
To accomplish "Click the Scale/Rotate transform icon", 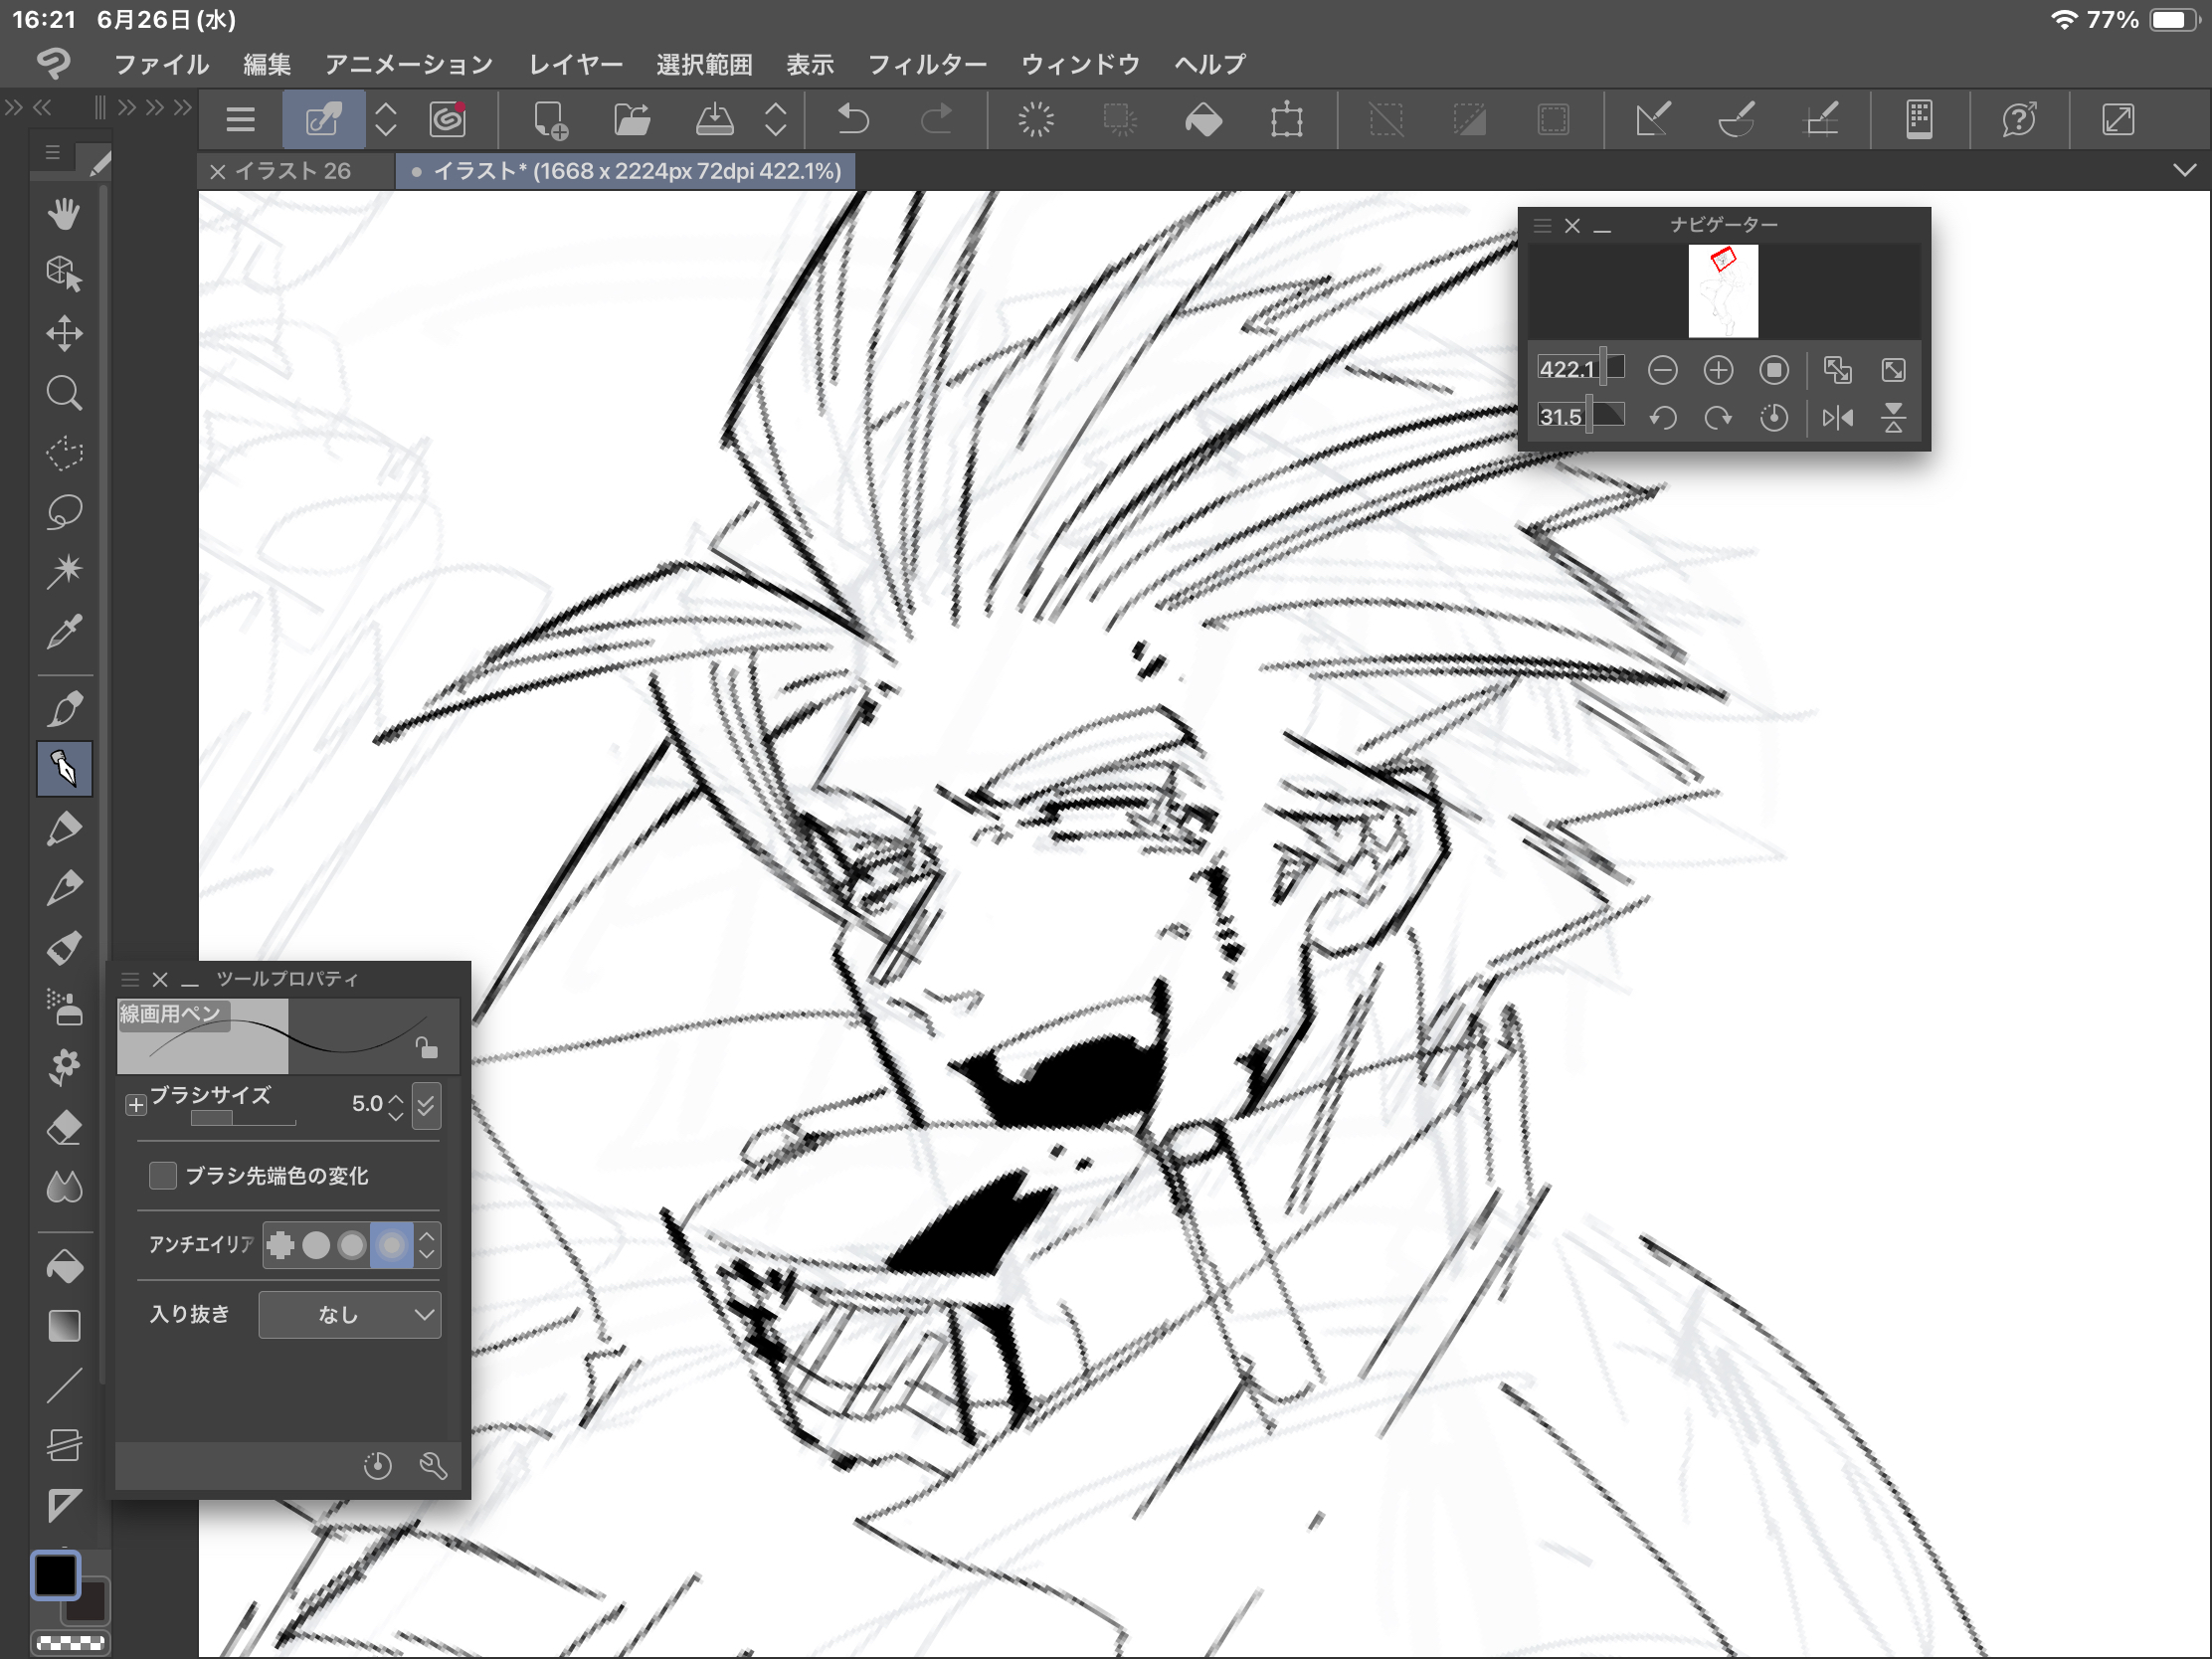I will click(1286, 120).
